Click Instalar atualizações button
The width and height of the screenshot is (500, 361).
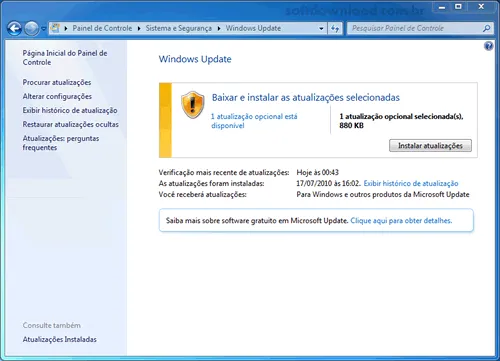coord(430,146)
